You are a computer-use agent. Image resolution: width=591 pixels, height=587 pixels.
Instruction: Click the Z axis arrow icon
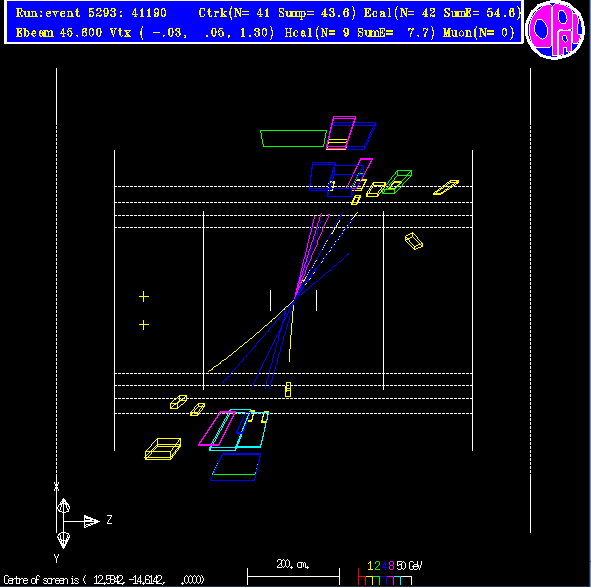coord(91,521)
